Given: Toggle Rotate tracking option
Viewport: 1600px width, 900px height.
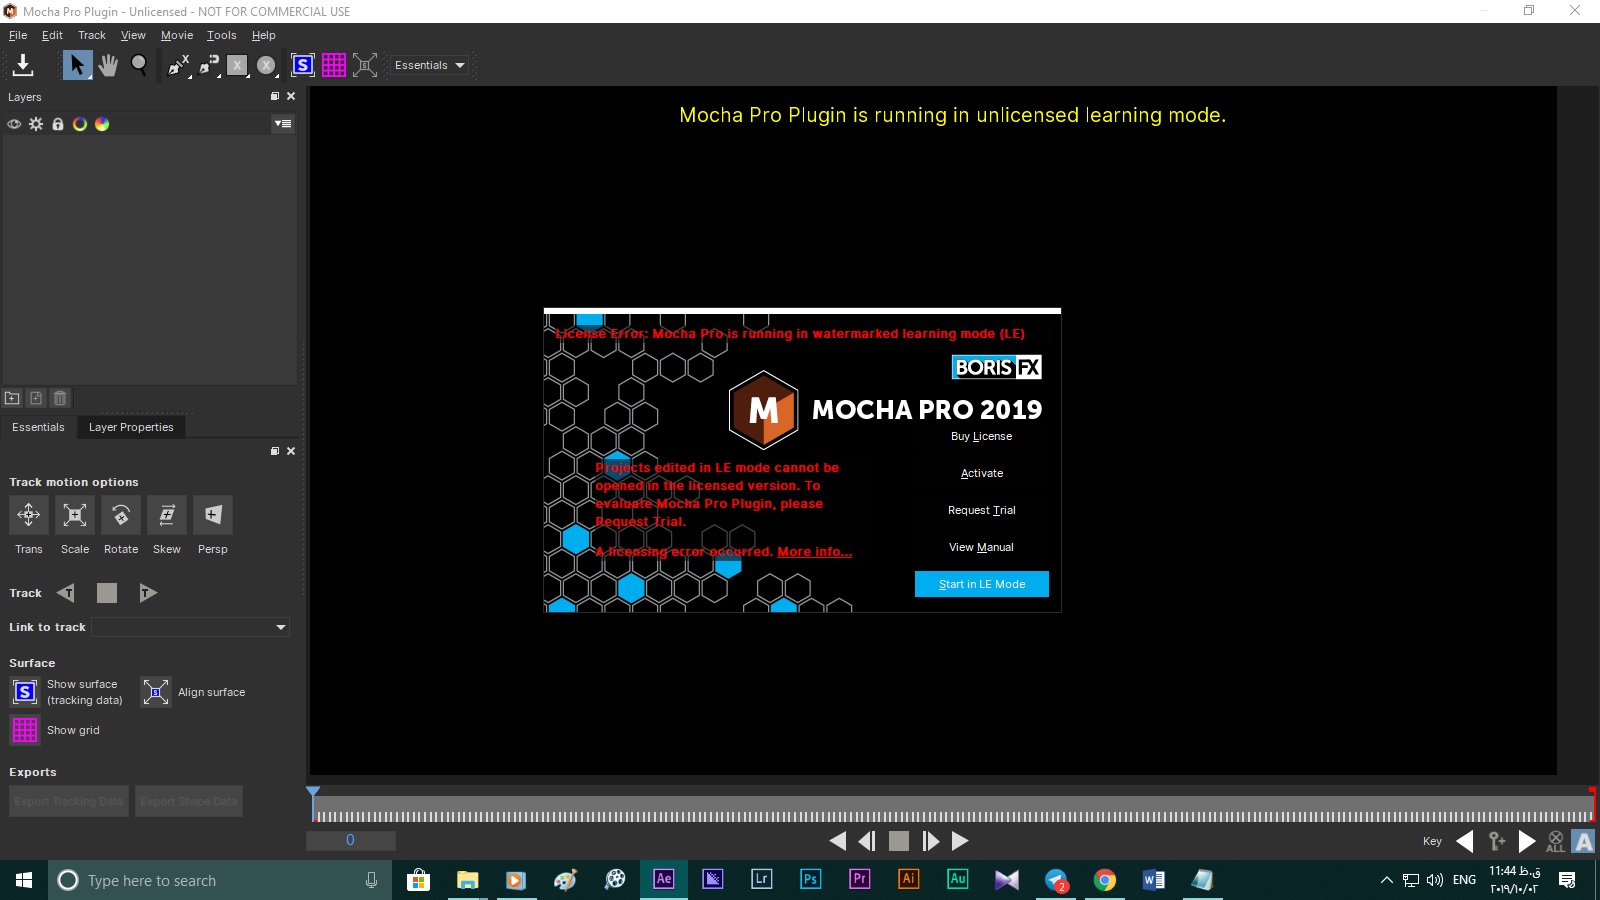Looking at the screenshot, I should click(x=121, y=515).
